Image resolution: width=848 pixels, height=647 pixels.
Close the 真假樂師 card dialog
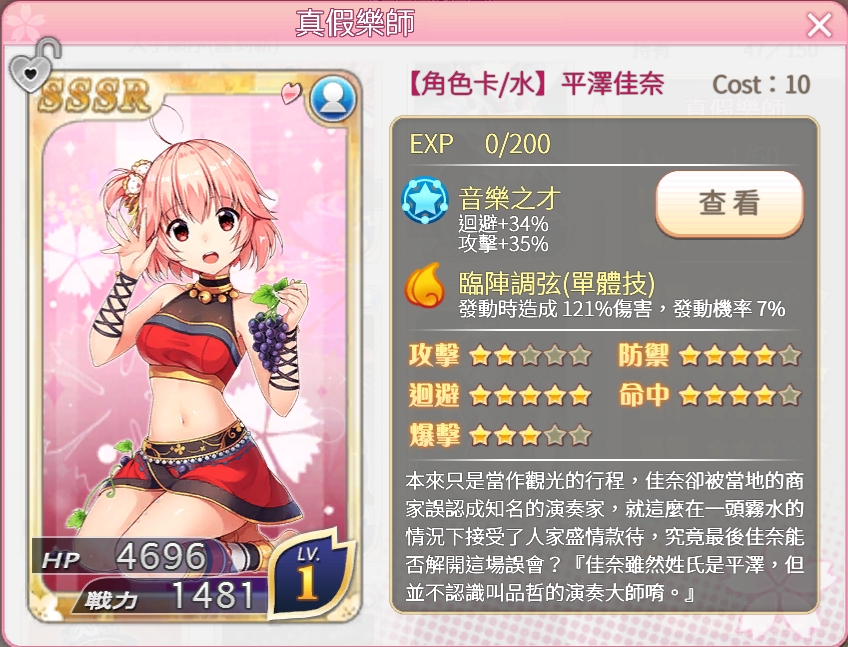(819, 25)
